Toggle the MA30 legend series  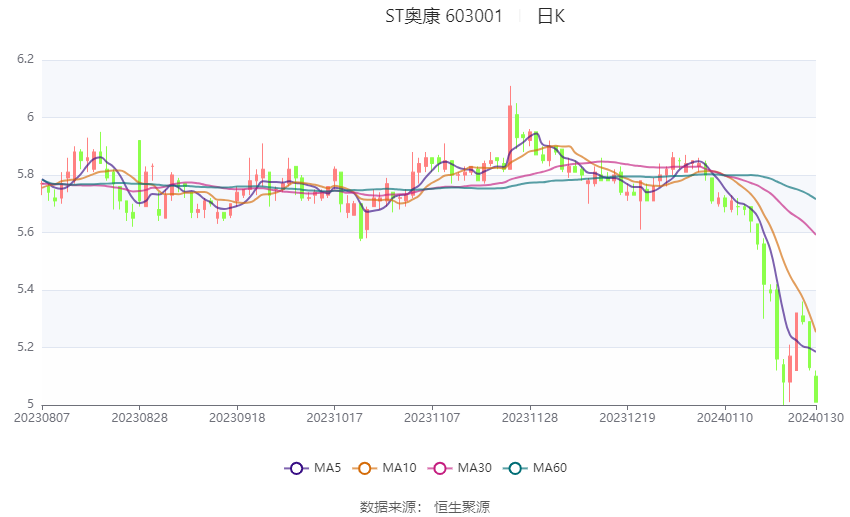point(460,468)
